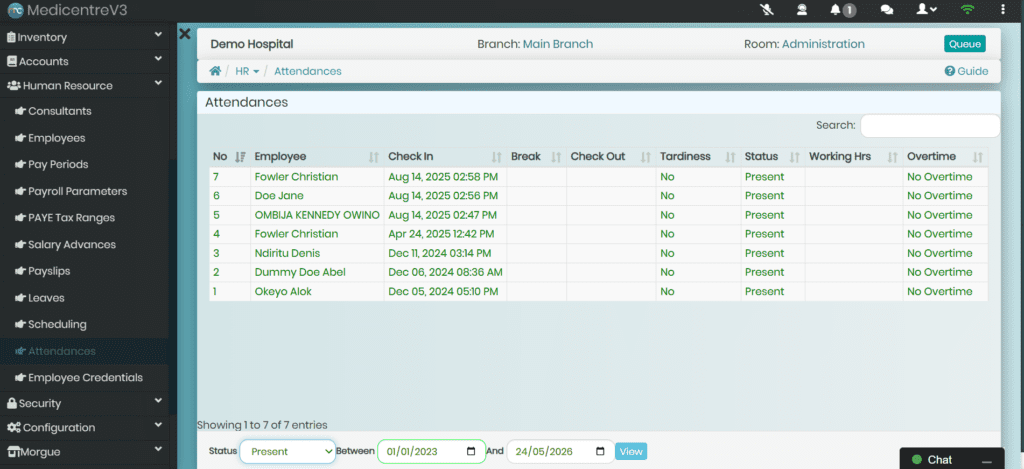Open Salary Advances menu item
This screenshot has height=469, width=1024.
(72, 244)
